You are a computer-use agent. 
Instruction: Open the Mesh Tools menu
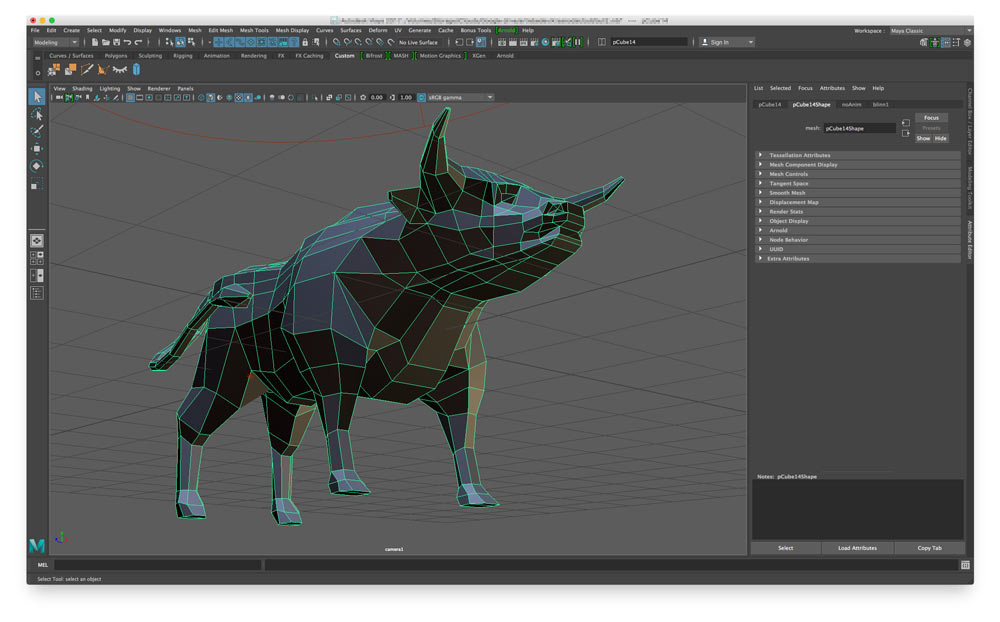click(254, 30)
